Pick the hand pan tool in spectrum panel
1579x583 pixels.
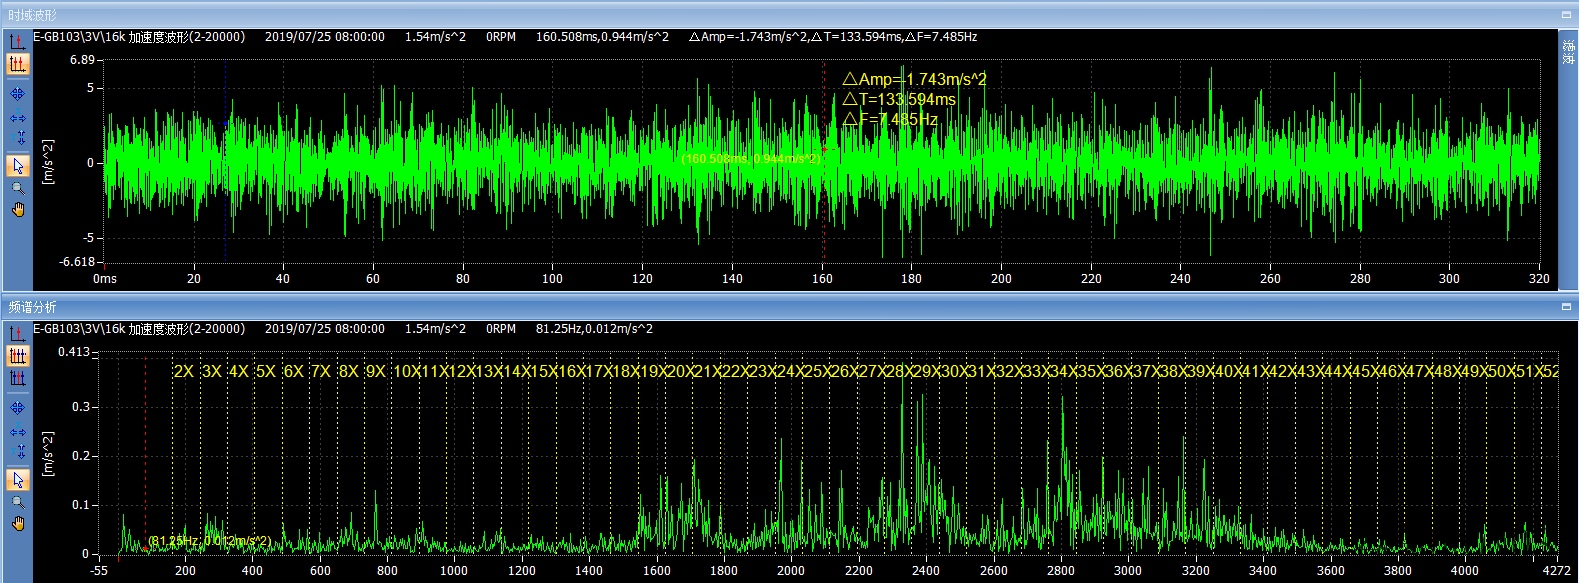tap(17, 523)
